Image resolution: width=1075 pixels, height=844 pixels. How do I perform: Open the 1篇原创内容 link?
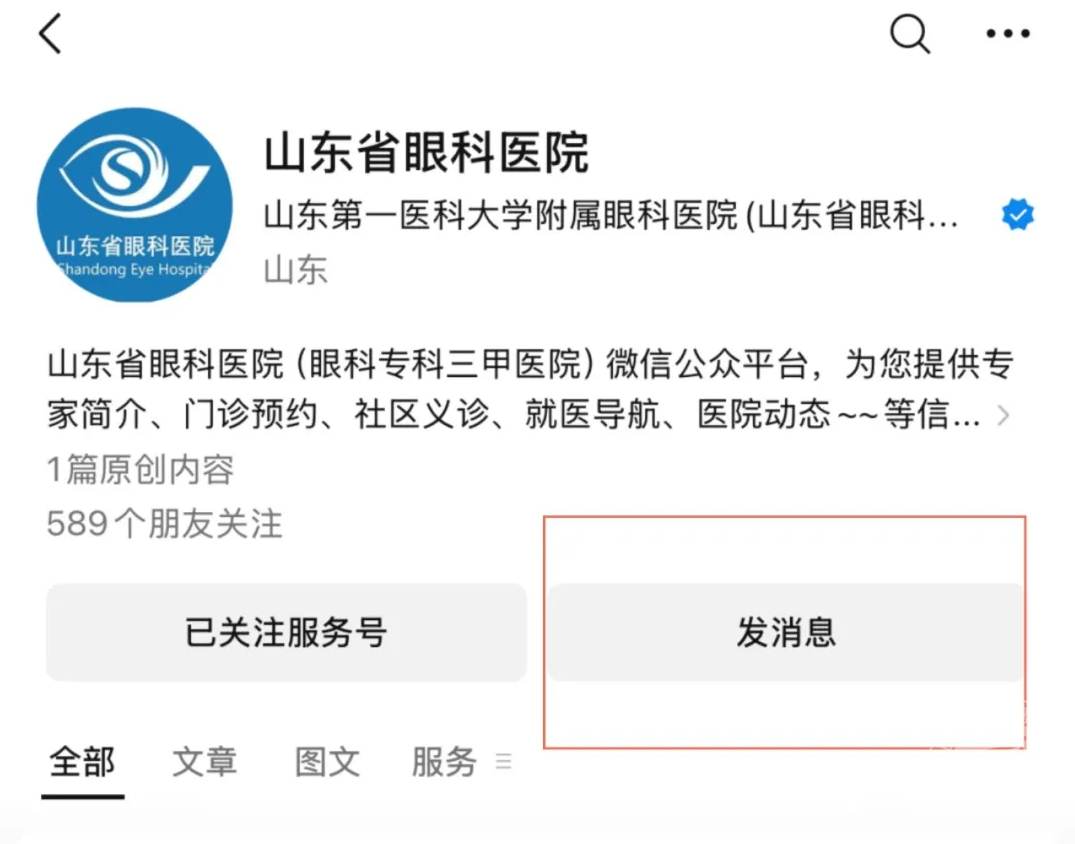pyautogui.click(x=140, y=470)
